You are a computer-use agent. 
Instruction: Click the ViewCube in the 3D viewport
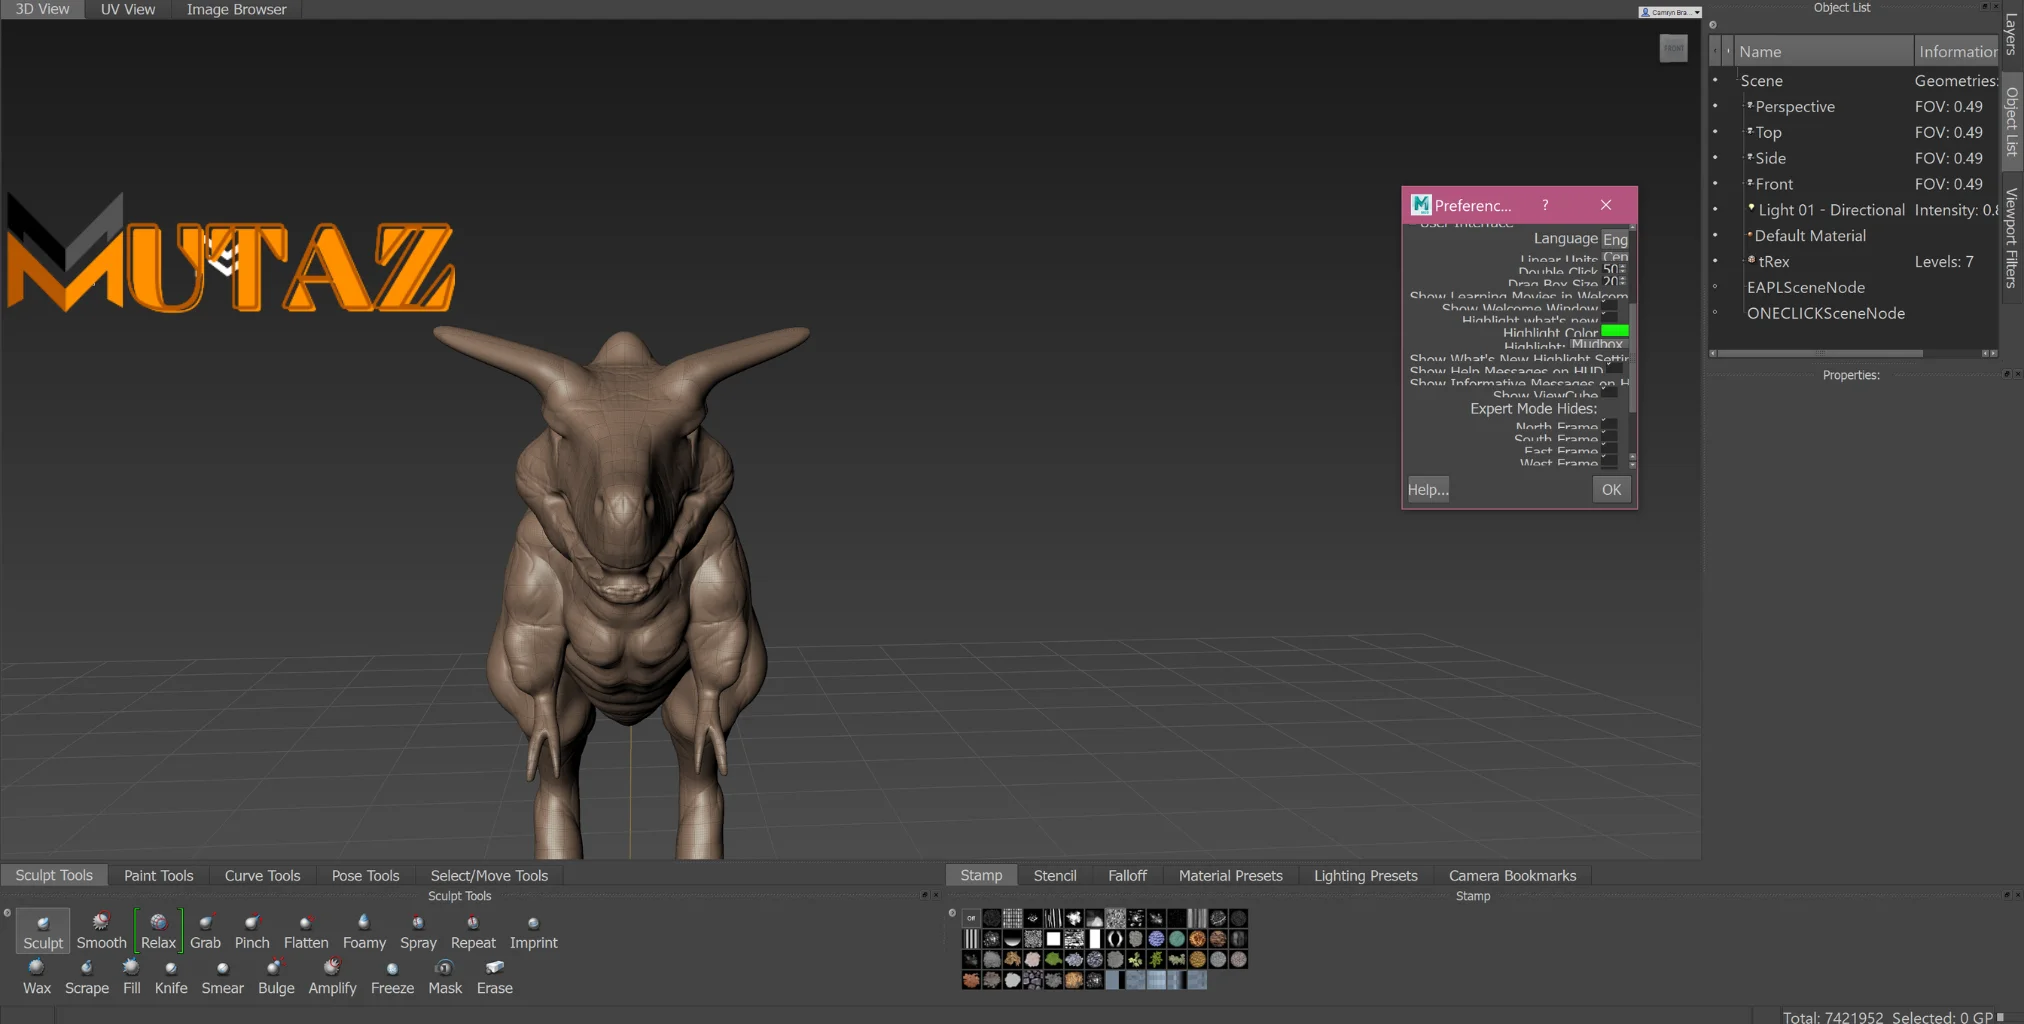[x=1673, y=48]
